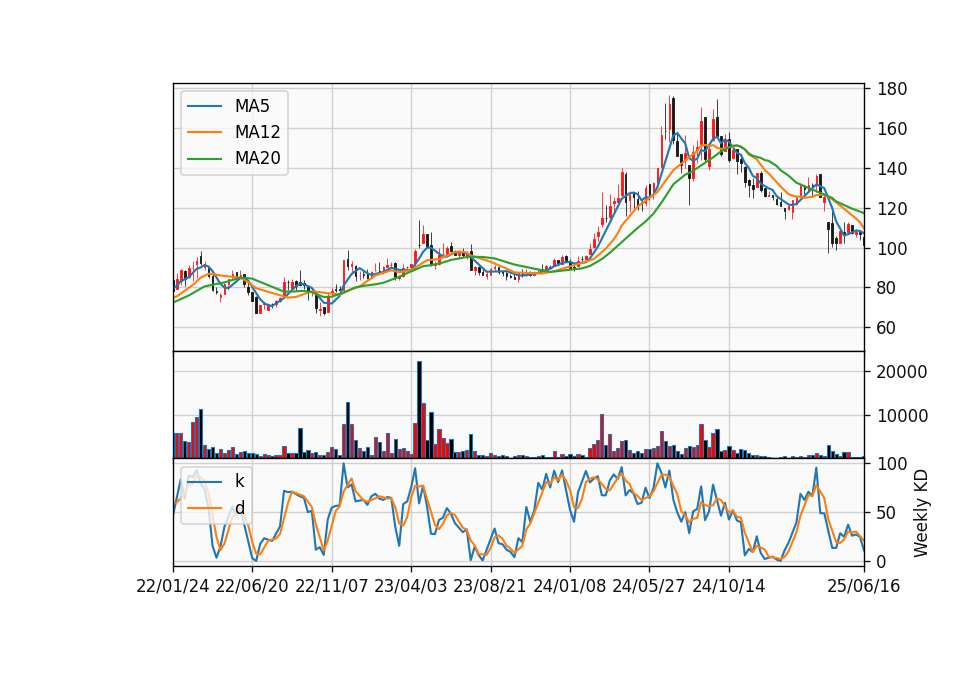This screenshot has width=960, height=690.
Task: Click the blue MA5 legend line sample
Action: pyautogui.click(x=204, y=106)
